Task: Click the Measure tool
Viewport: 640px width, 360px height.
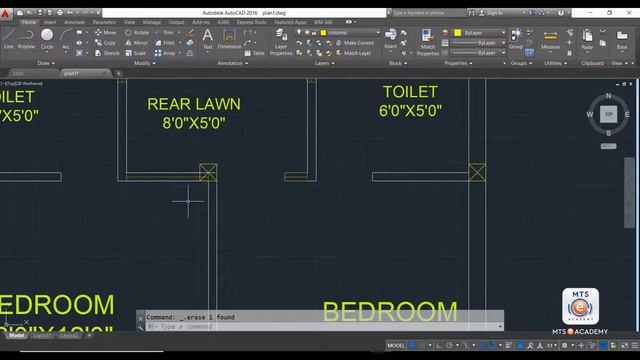Action: [x=550, y=39]
